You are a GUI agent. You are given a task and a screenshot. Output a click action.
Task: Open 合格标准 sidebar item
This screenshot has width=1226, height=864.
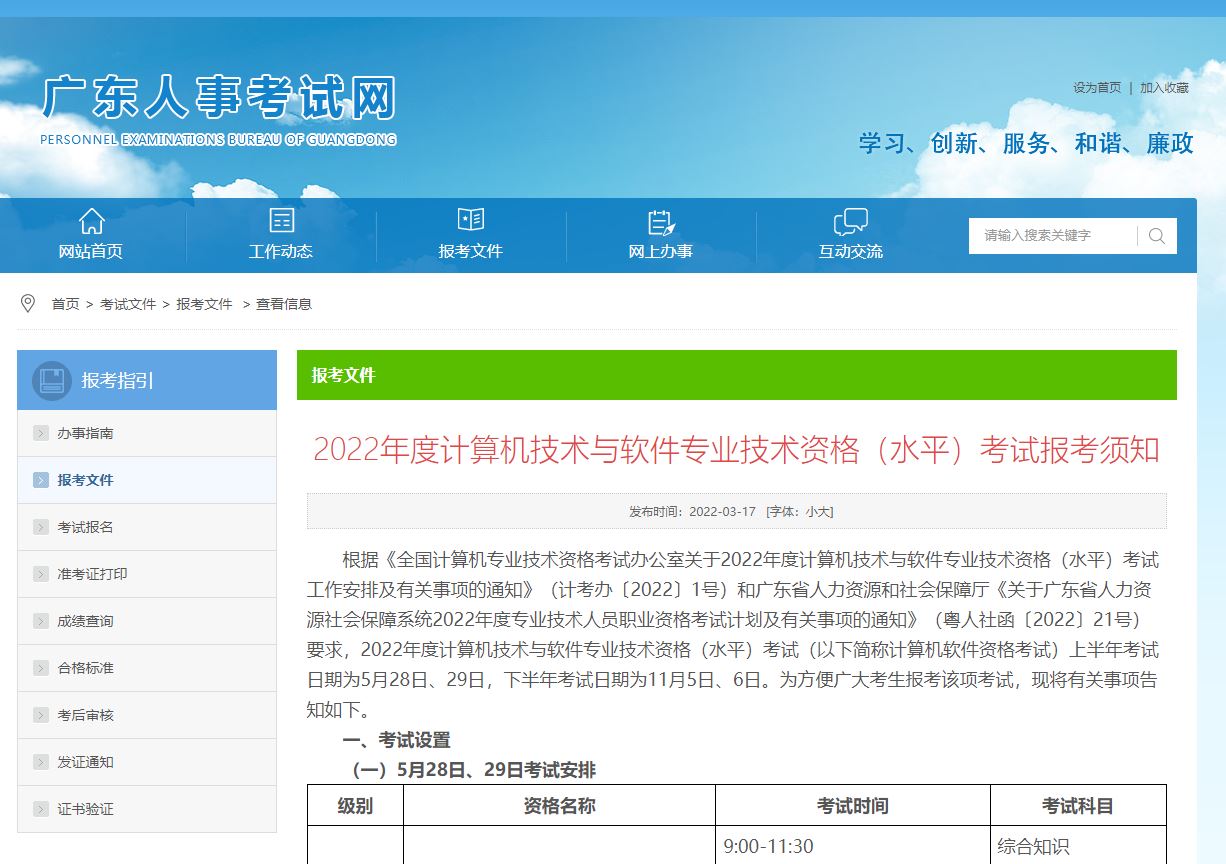85,668
